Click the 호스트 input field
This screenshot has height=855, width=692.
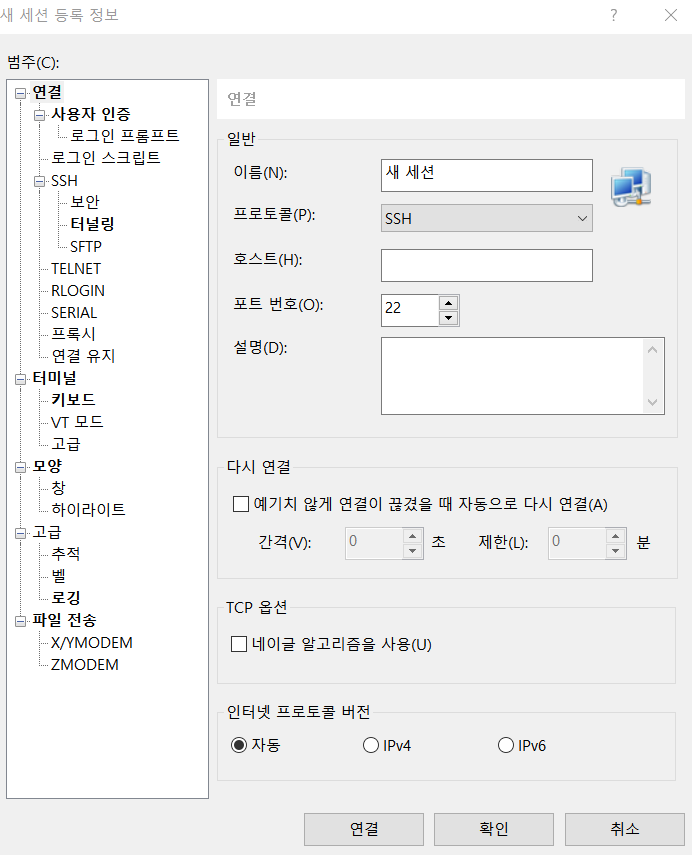click(486, 266)
